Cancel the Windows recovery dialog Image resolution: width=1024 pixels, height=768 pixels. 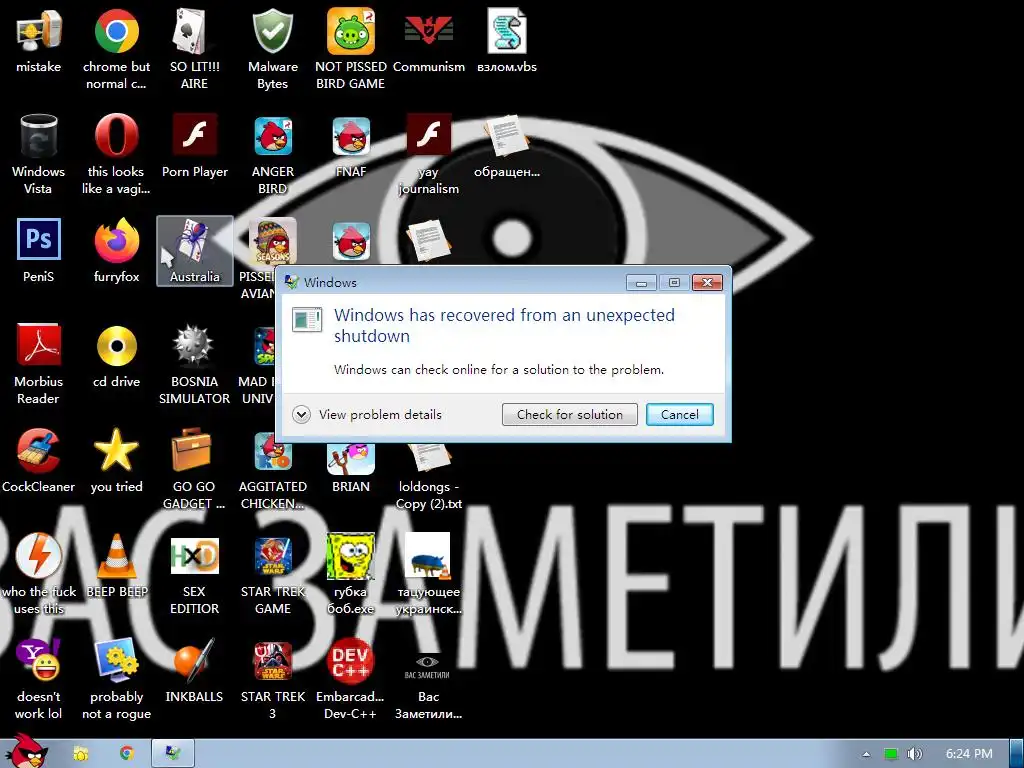tap(679, 415)
